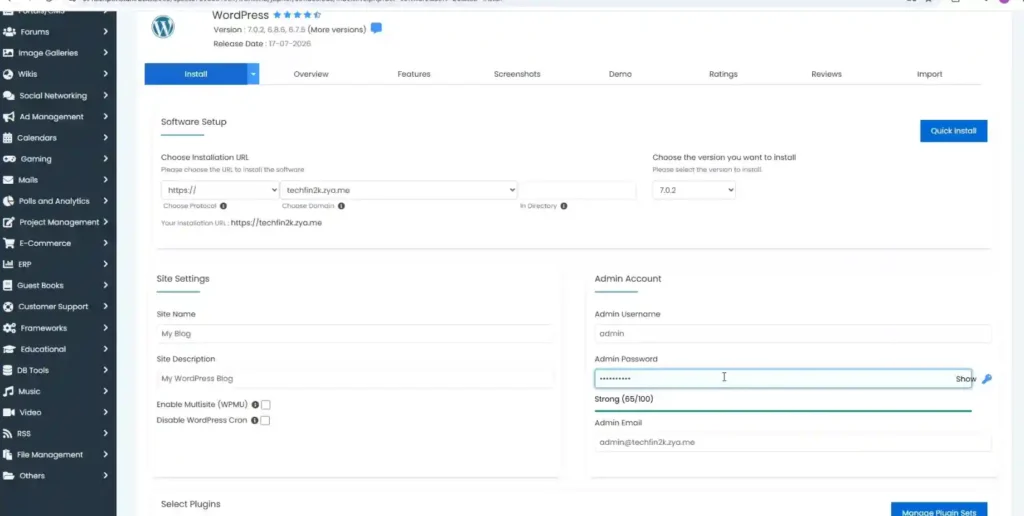Screen dimensions: 1024x516
Task: Click the Gaming controller icon
Action: click(9, 159)
